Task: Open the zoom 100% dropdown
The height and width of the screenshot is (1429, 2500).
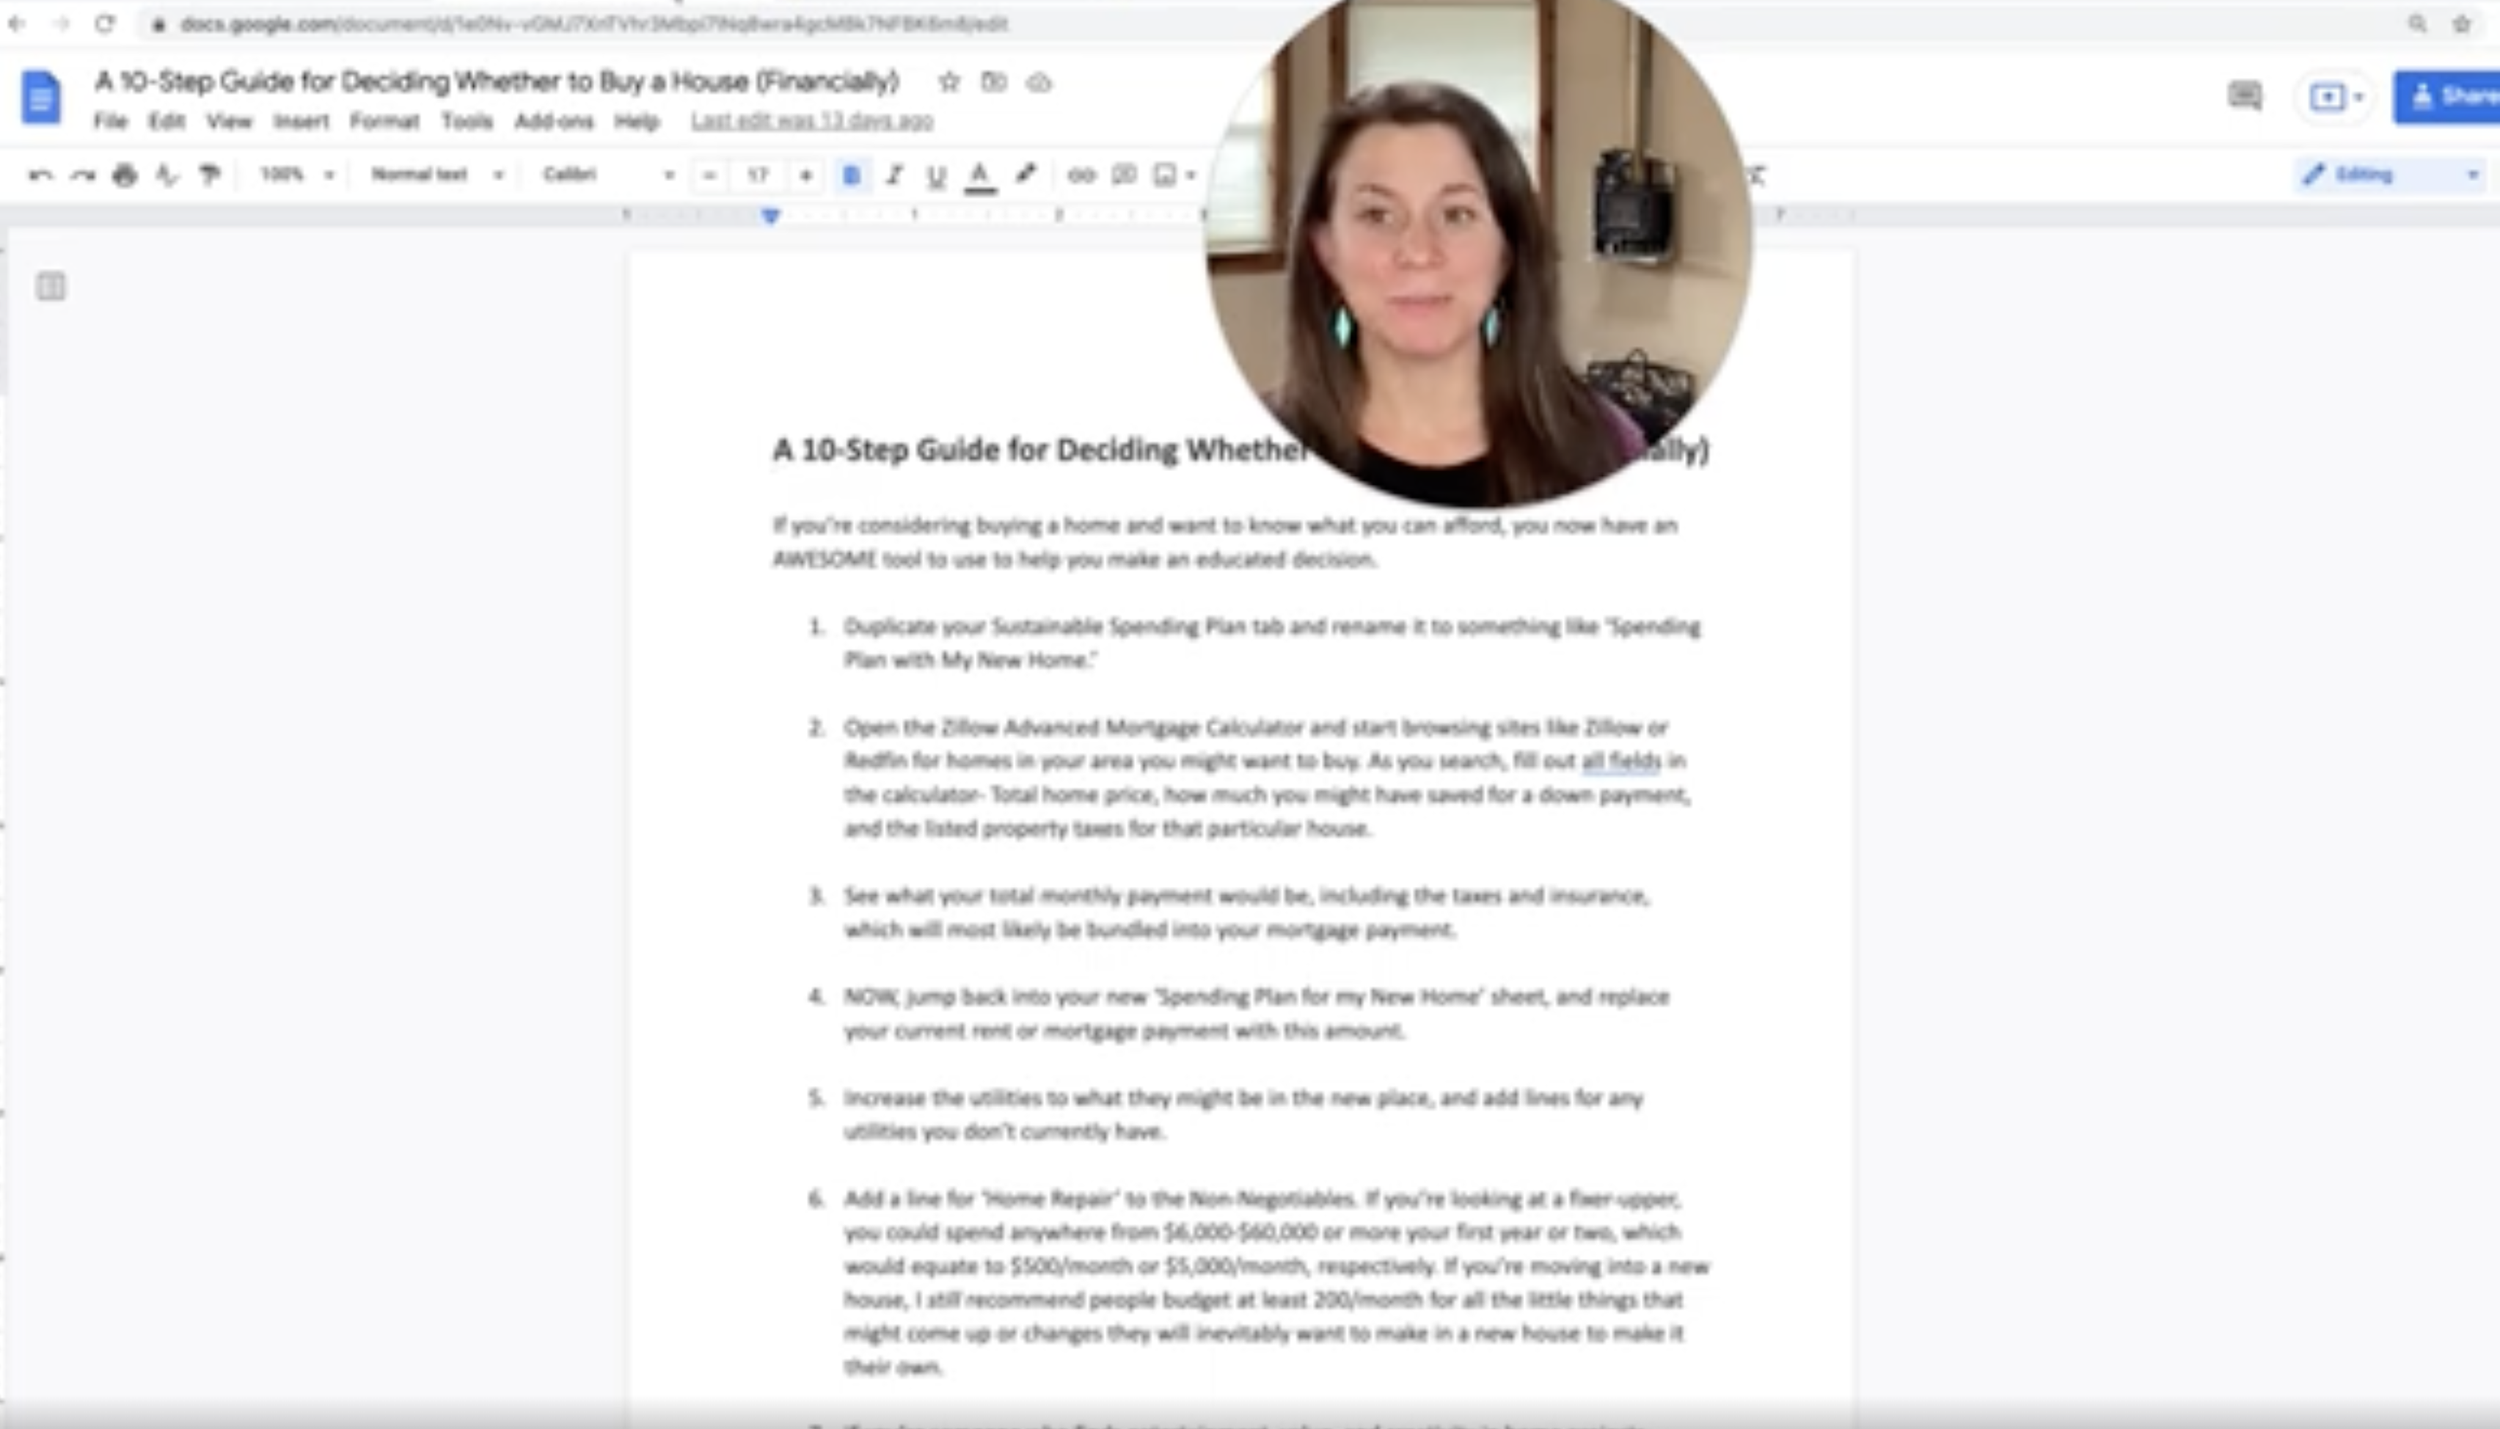Action: (296, 175)
